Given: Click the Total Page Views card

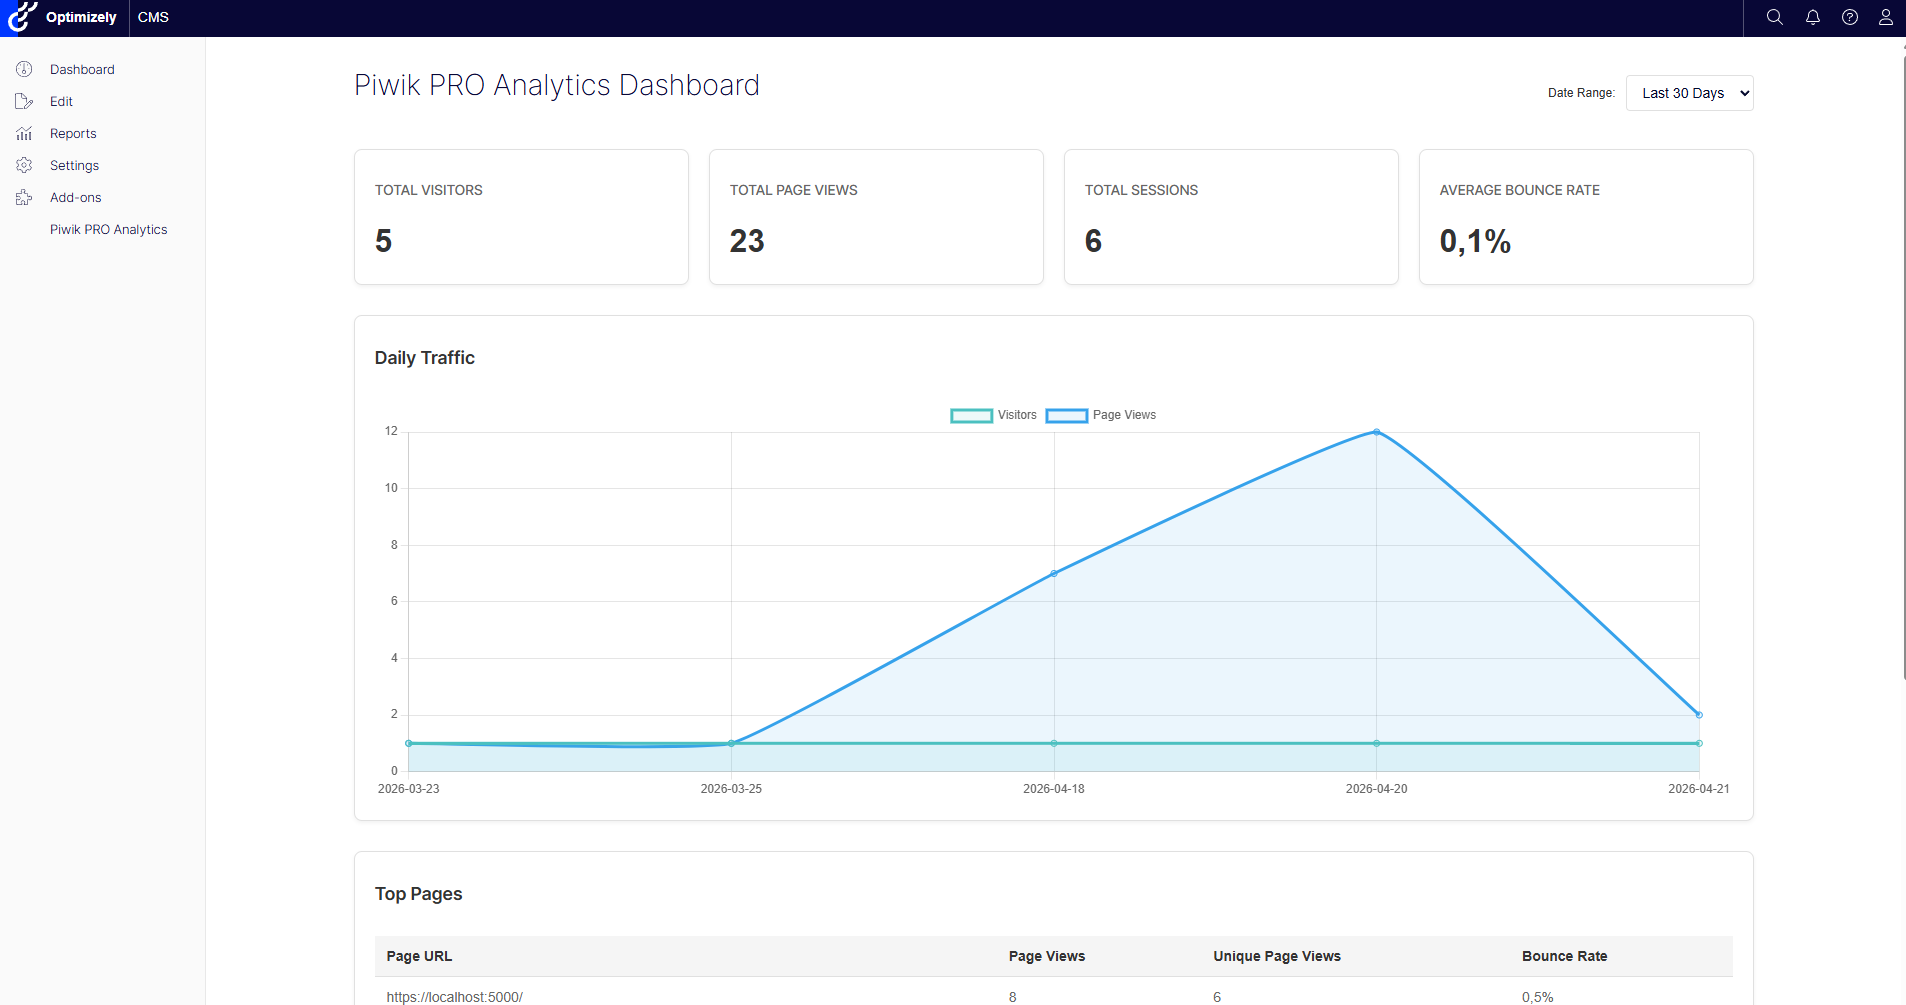Looking at the screenshot, I should click(876, 217).
